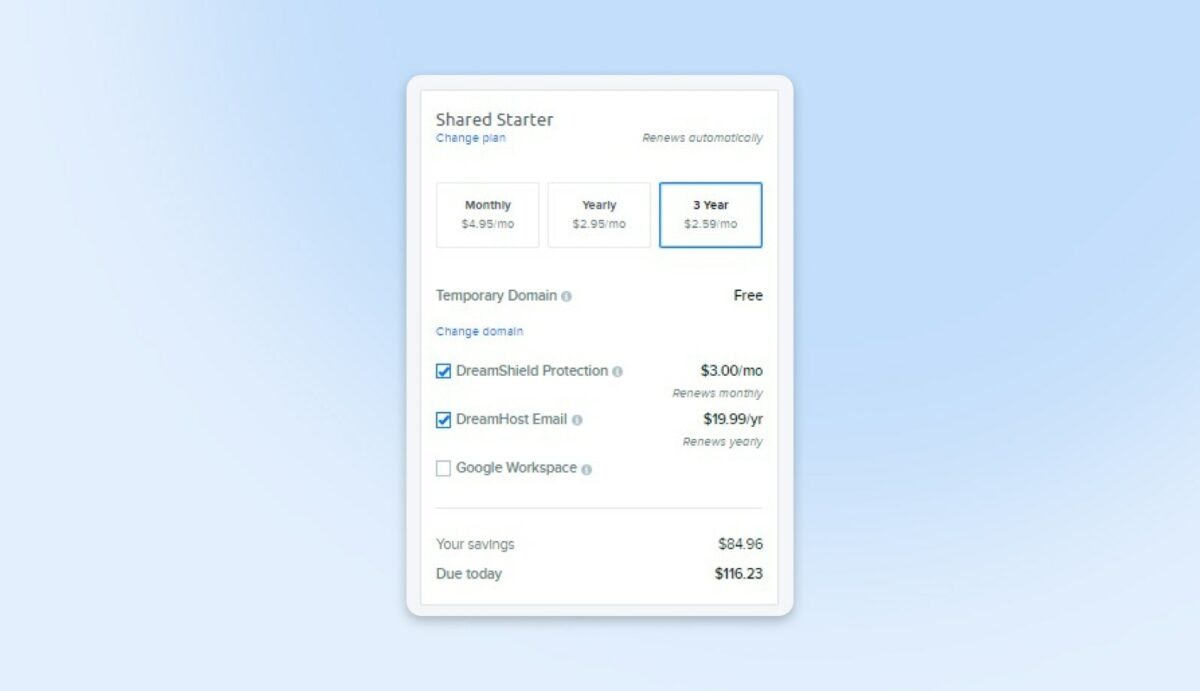Select the 3 Year plan card
Screen dimensions: 1200x691
click(x=710, y=214)
